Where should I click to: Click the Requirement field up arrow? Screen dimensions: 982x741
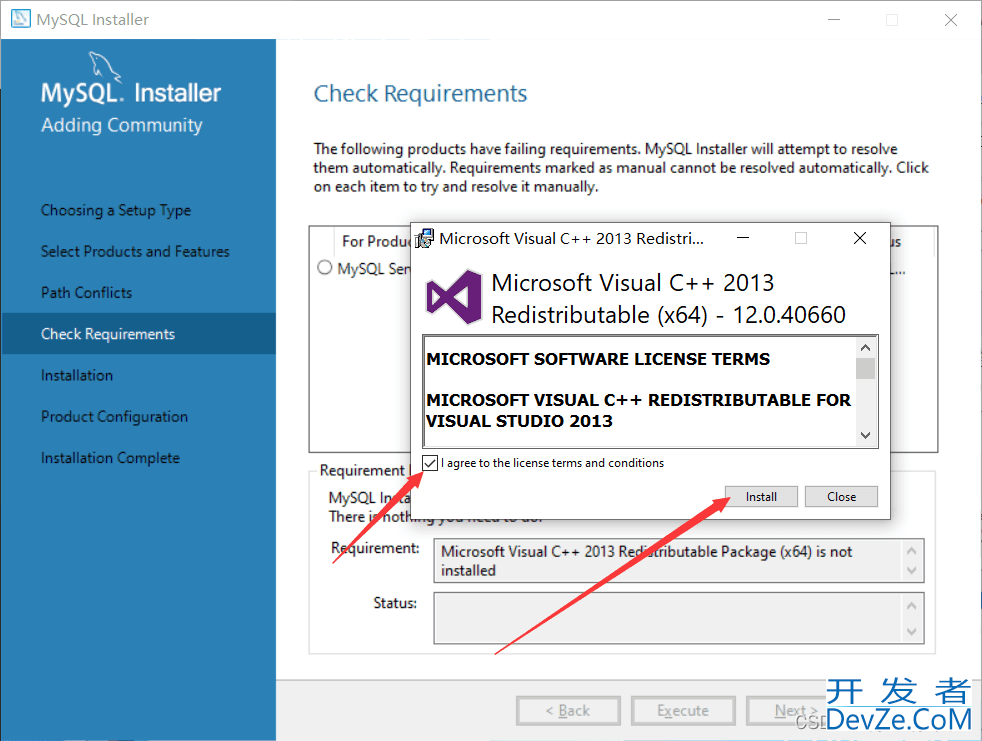click(x=911, y=551)
